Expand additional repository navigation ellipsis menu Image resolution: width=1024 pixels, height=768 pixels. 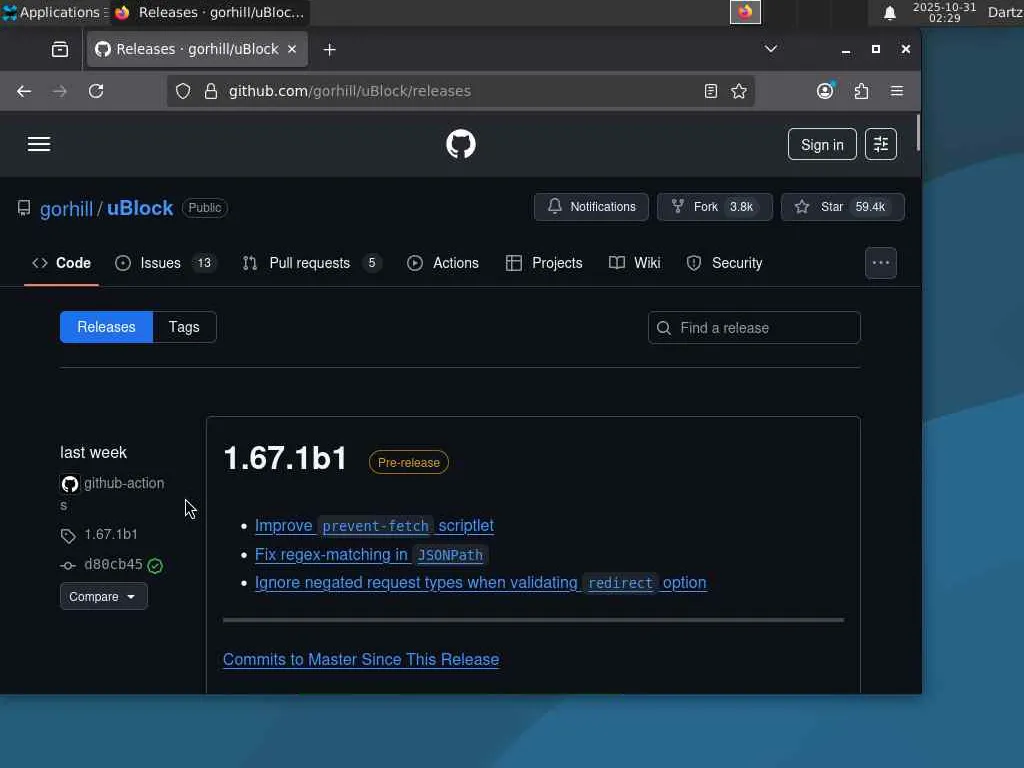coord(880,263)
